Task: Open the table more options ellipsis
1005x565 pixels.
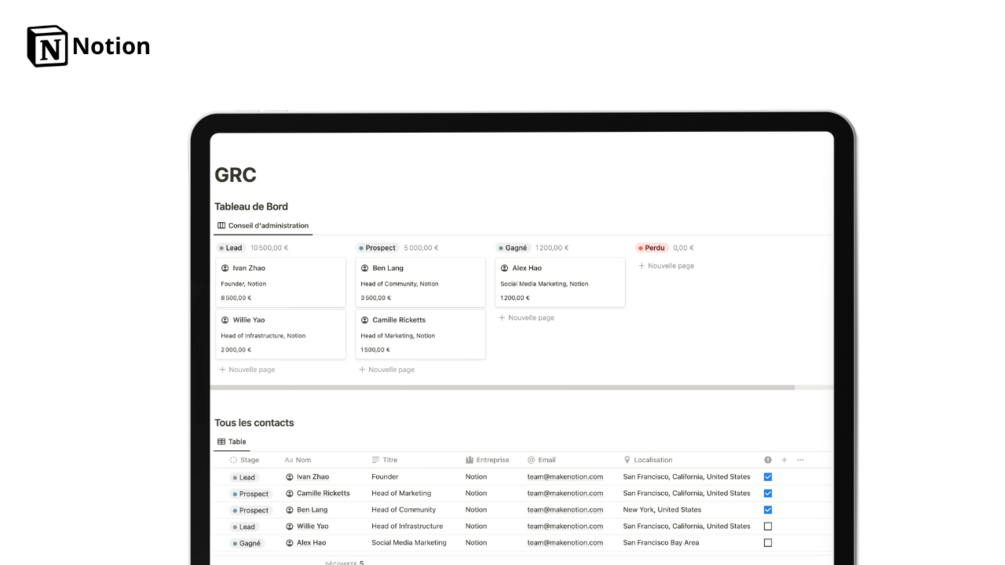Action: pos(800,460)
